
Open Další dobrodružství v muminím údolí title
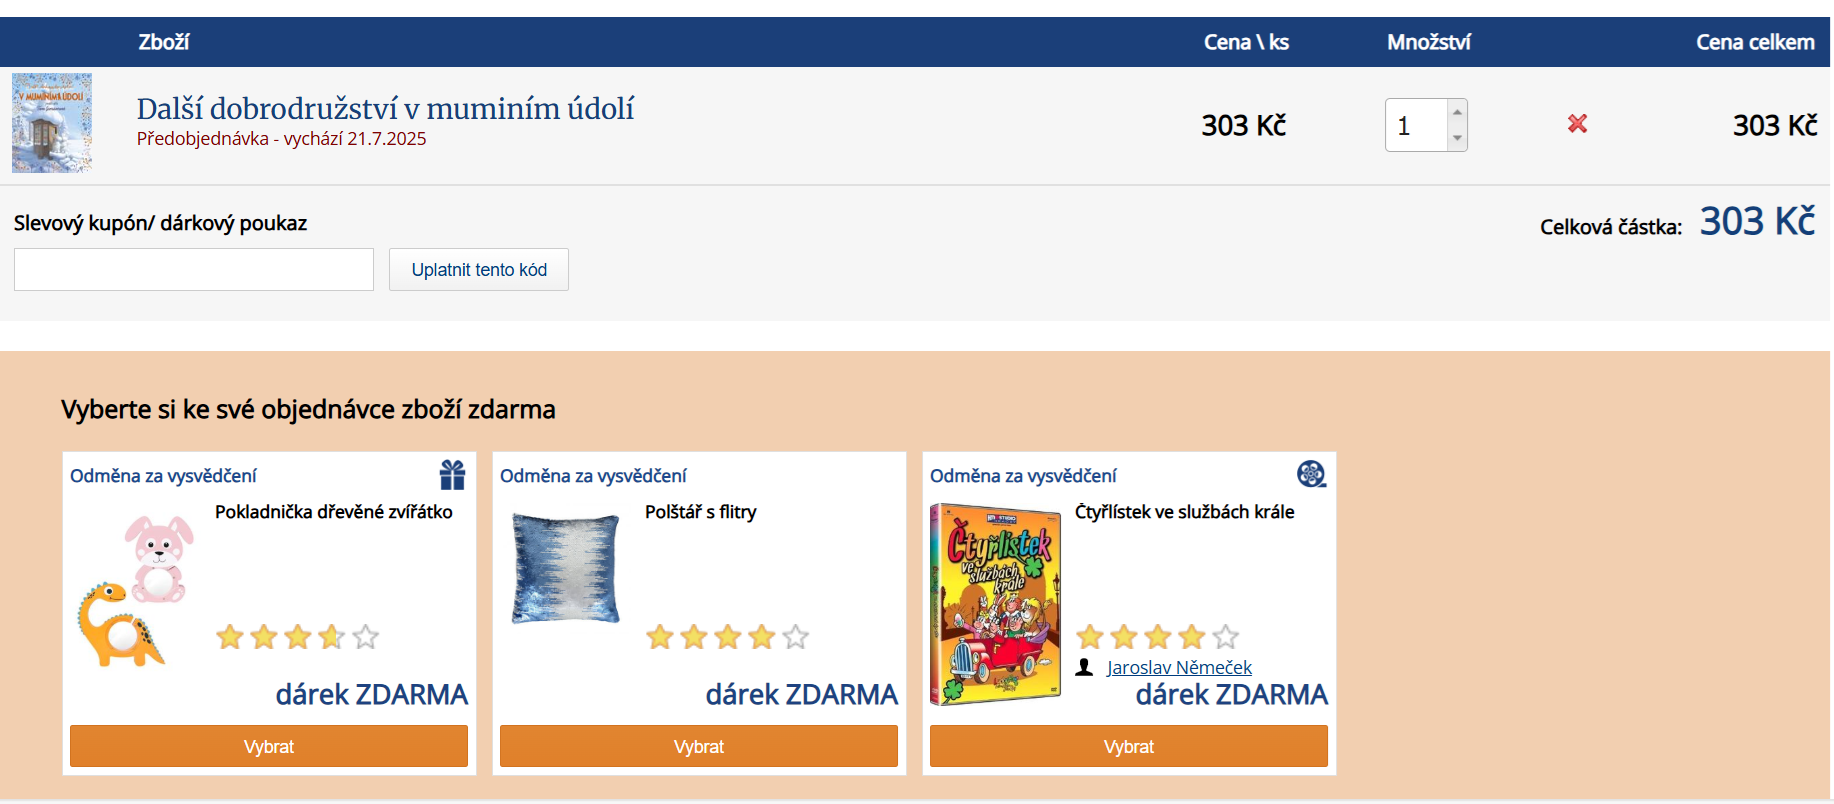(x=385, y=108)
